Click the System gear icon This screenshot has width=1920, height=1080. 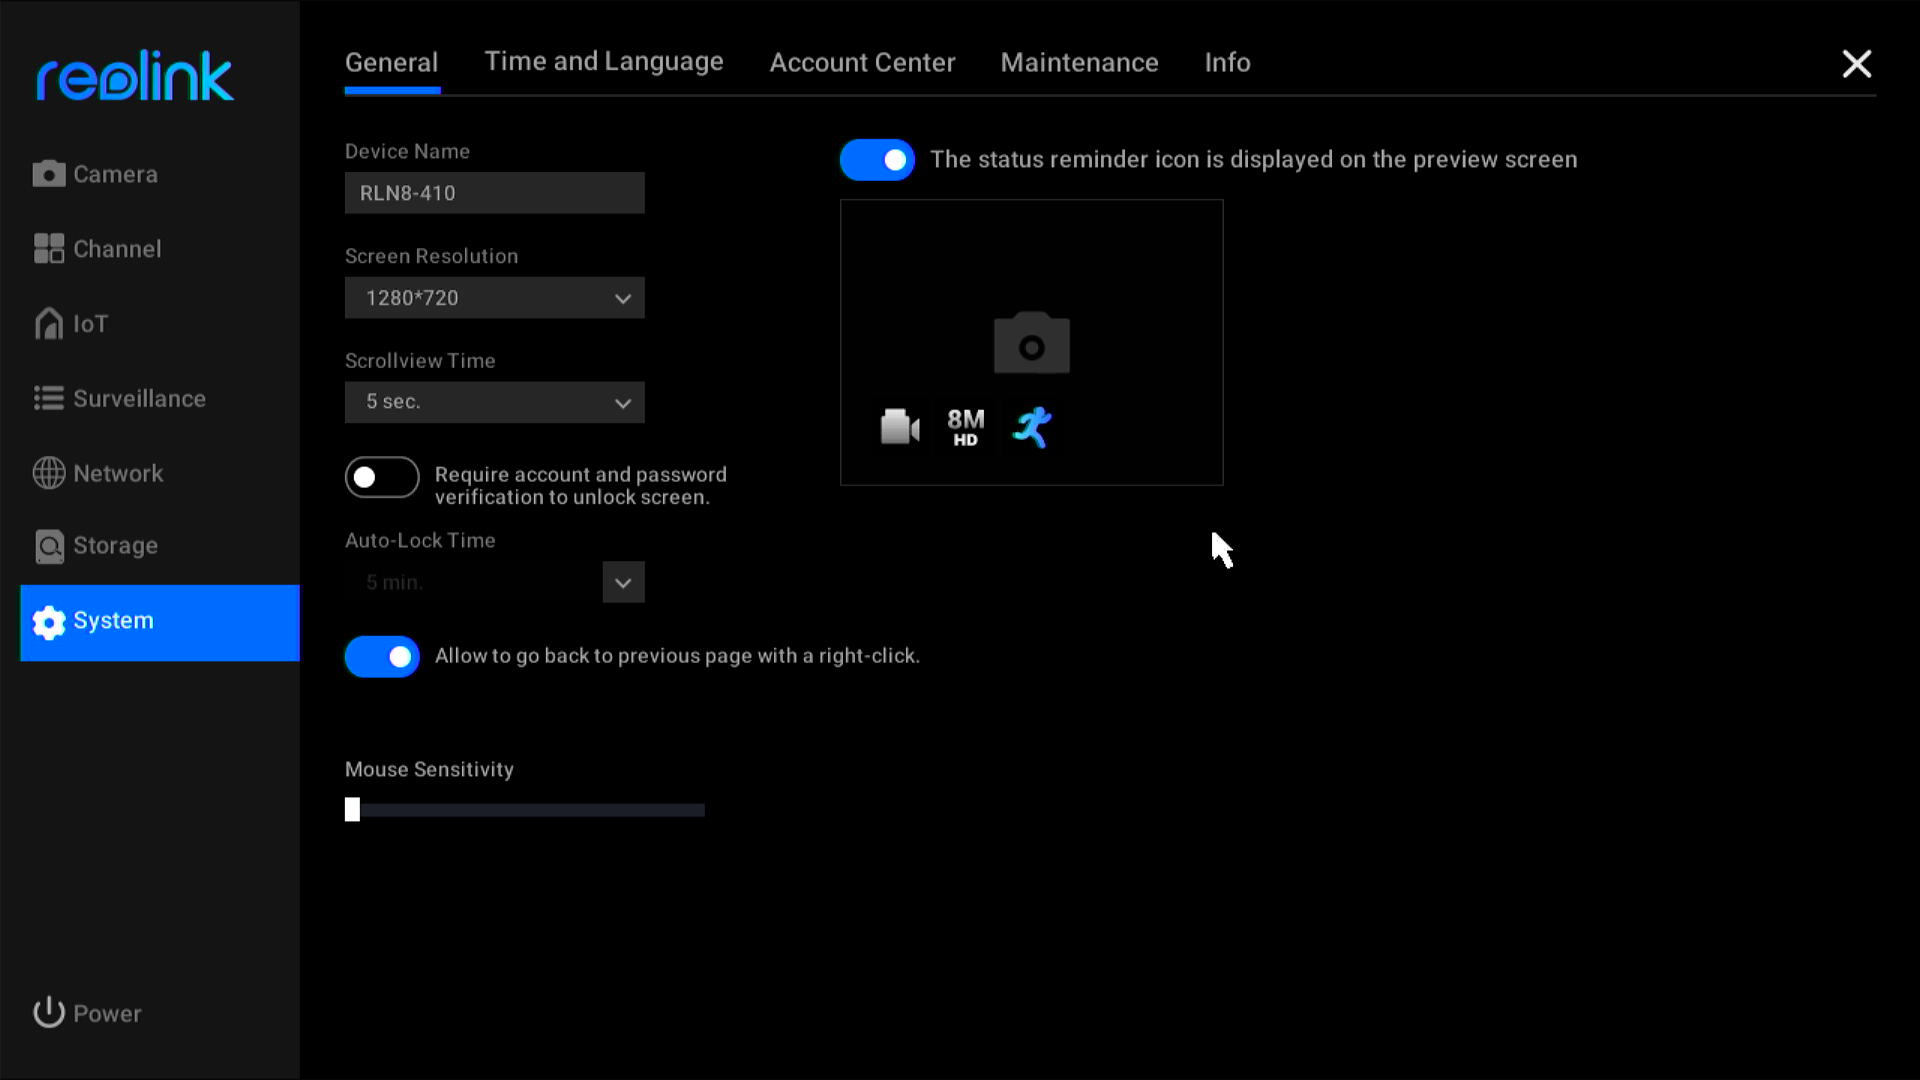pos(48,621)
